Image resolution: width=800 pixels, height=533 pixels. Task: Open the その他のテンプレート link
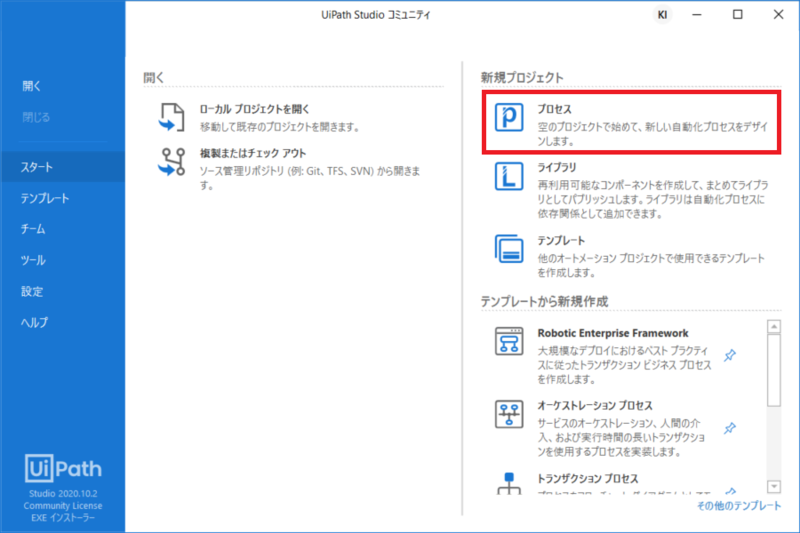click(739, 505)
